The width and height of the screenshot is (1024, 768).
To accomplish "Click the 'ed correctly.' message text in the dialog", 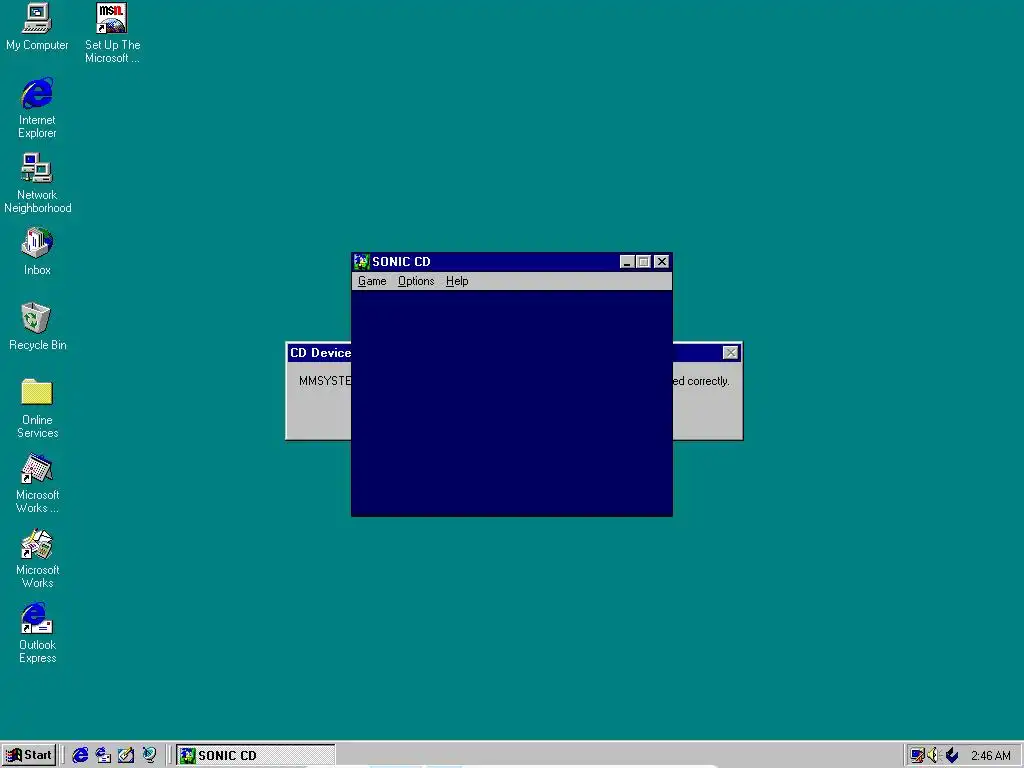I will pos(701,381).
